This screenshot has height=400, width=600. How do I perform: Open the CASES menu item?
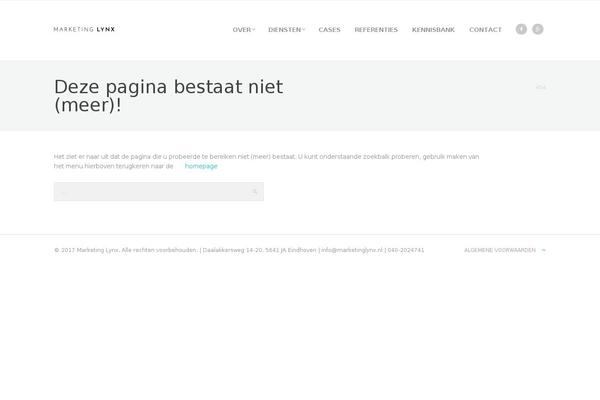pos(329,30)
